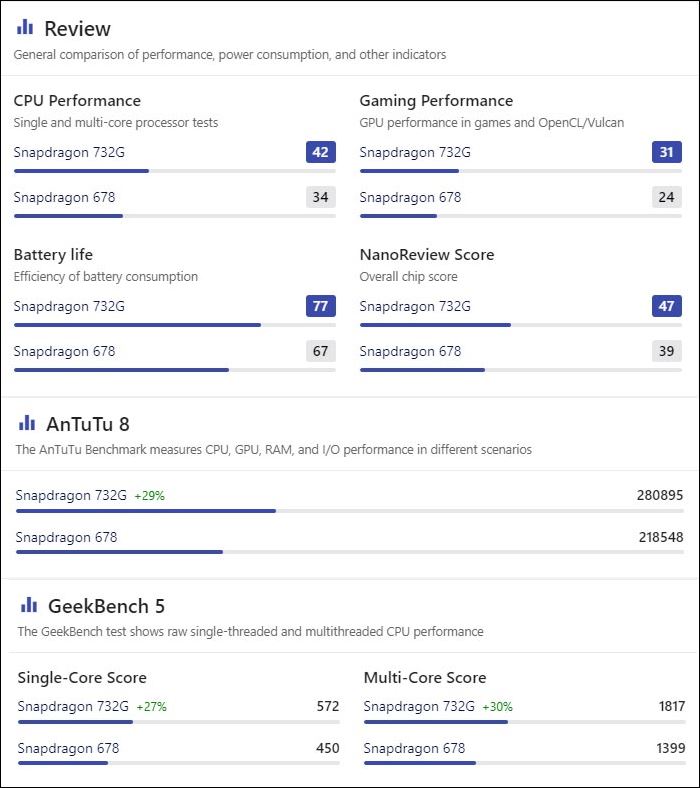Click the Snapdragon 732G Battery life bar
This screenshot has height=788, width=700.
click(x=137, y=325)
